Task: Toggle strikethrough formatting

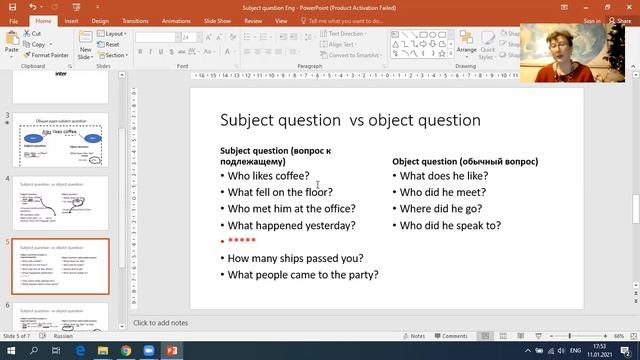Action: (x=182, y=52)
